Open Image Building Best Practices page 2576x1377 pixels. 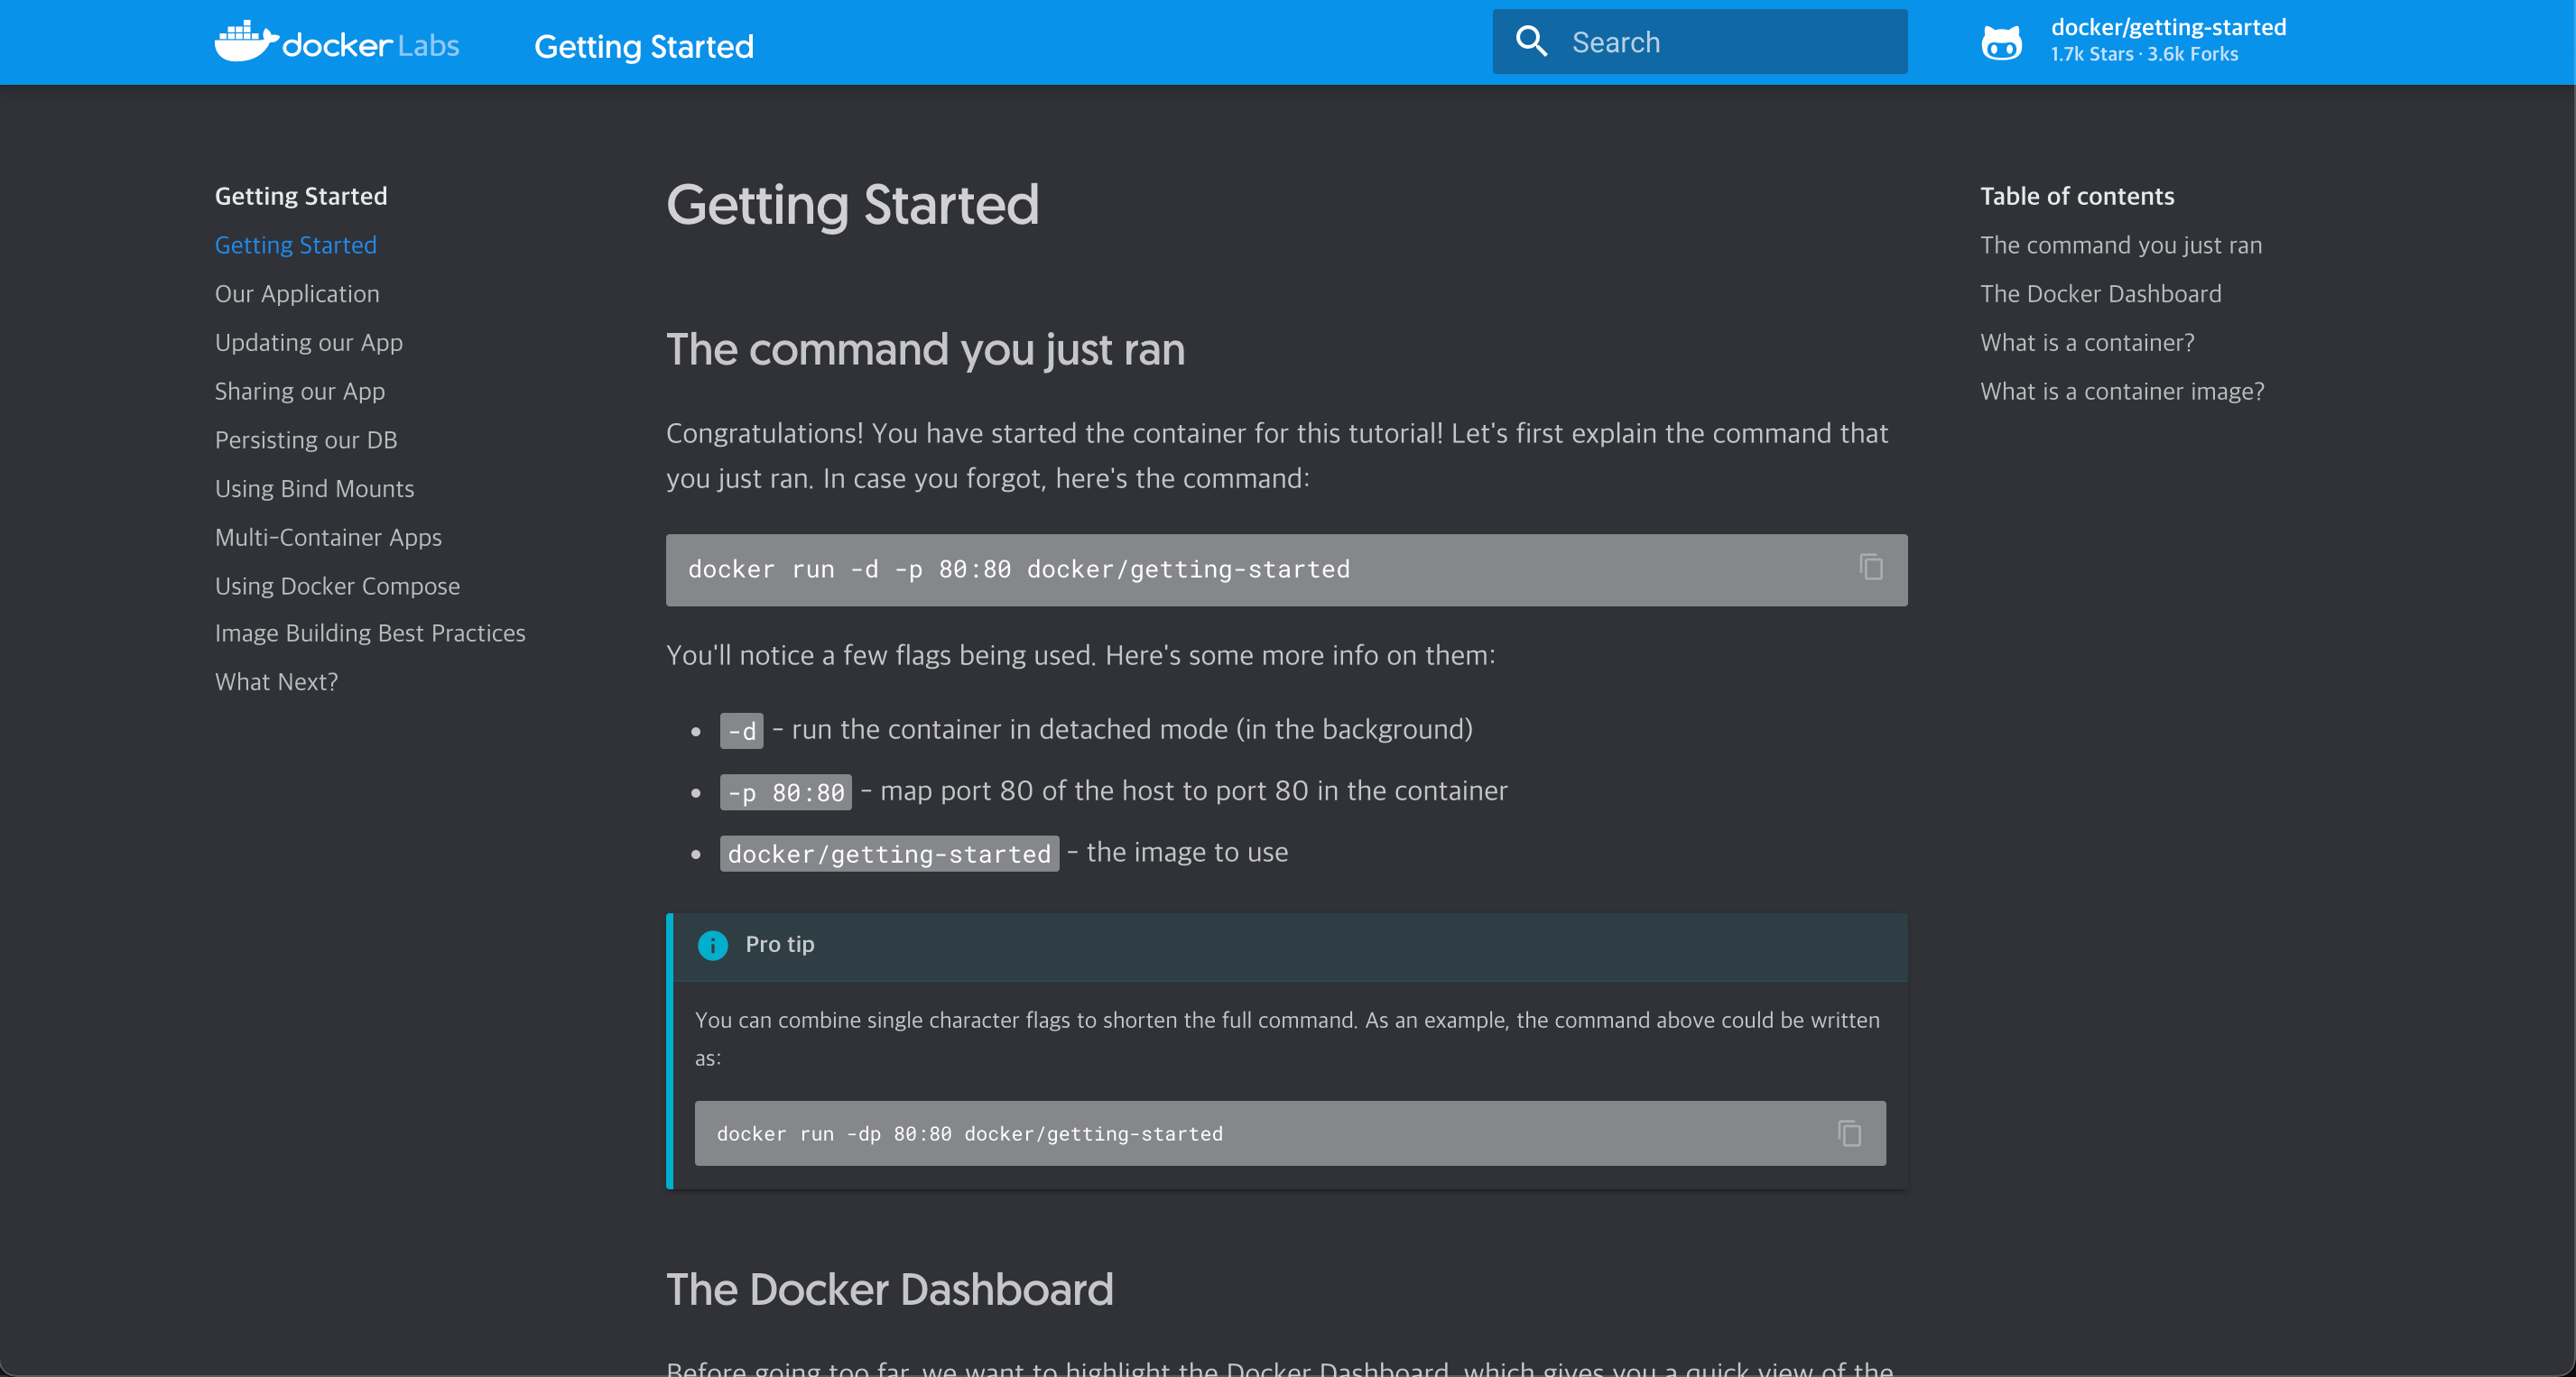[x=370, y=633]
